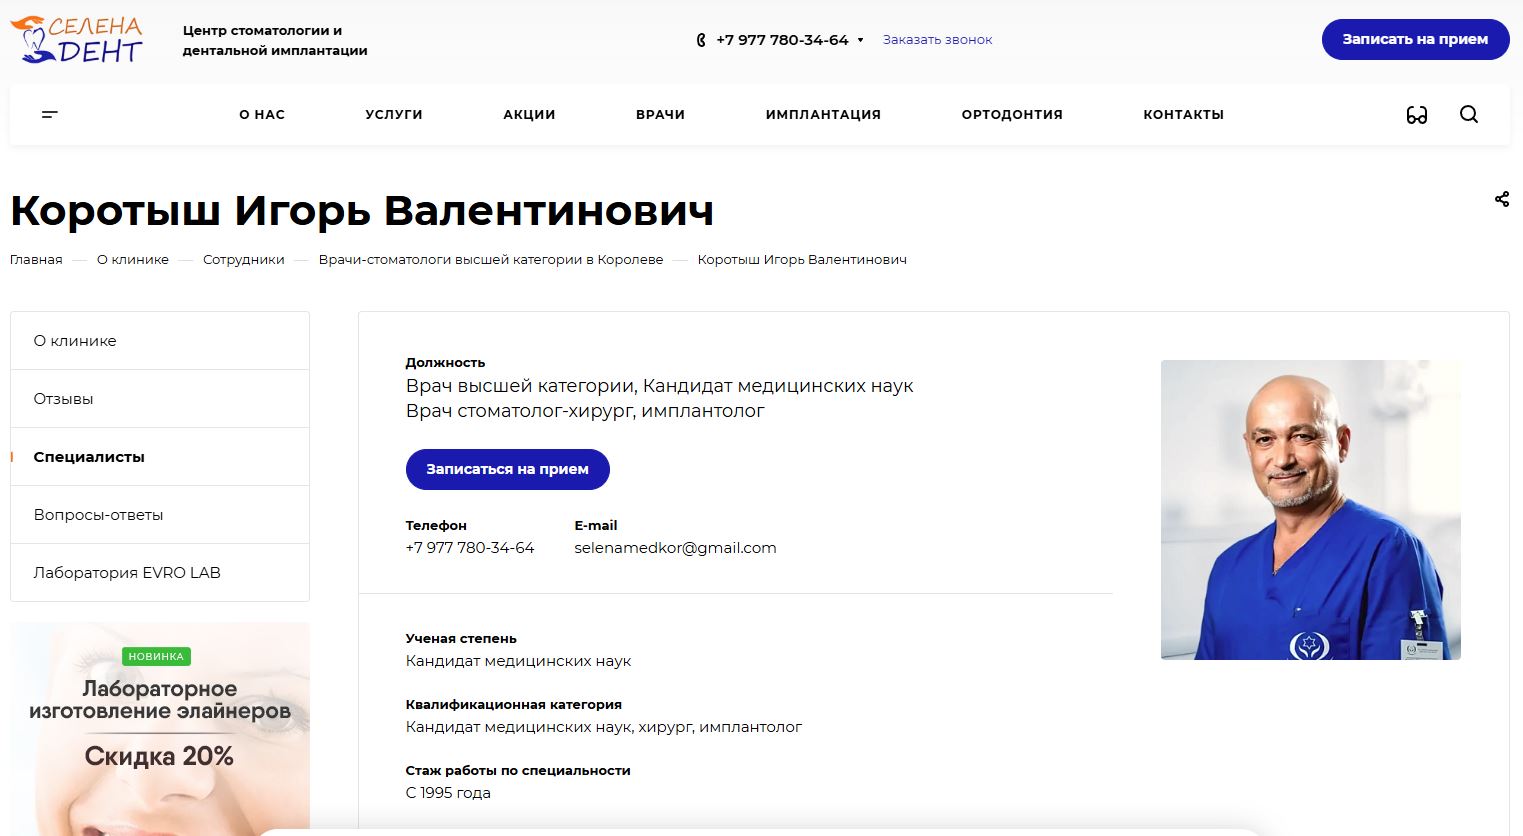Click the header phone number +7 977 780-34-64
The height and width of the screenshot is (836, 1523).
[782, 40]
